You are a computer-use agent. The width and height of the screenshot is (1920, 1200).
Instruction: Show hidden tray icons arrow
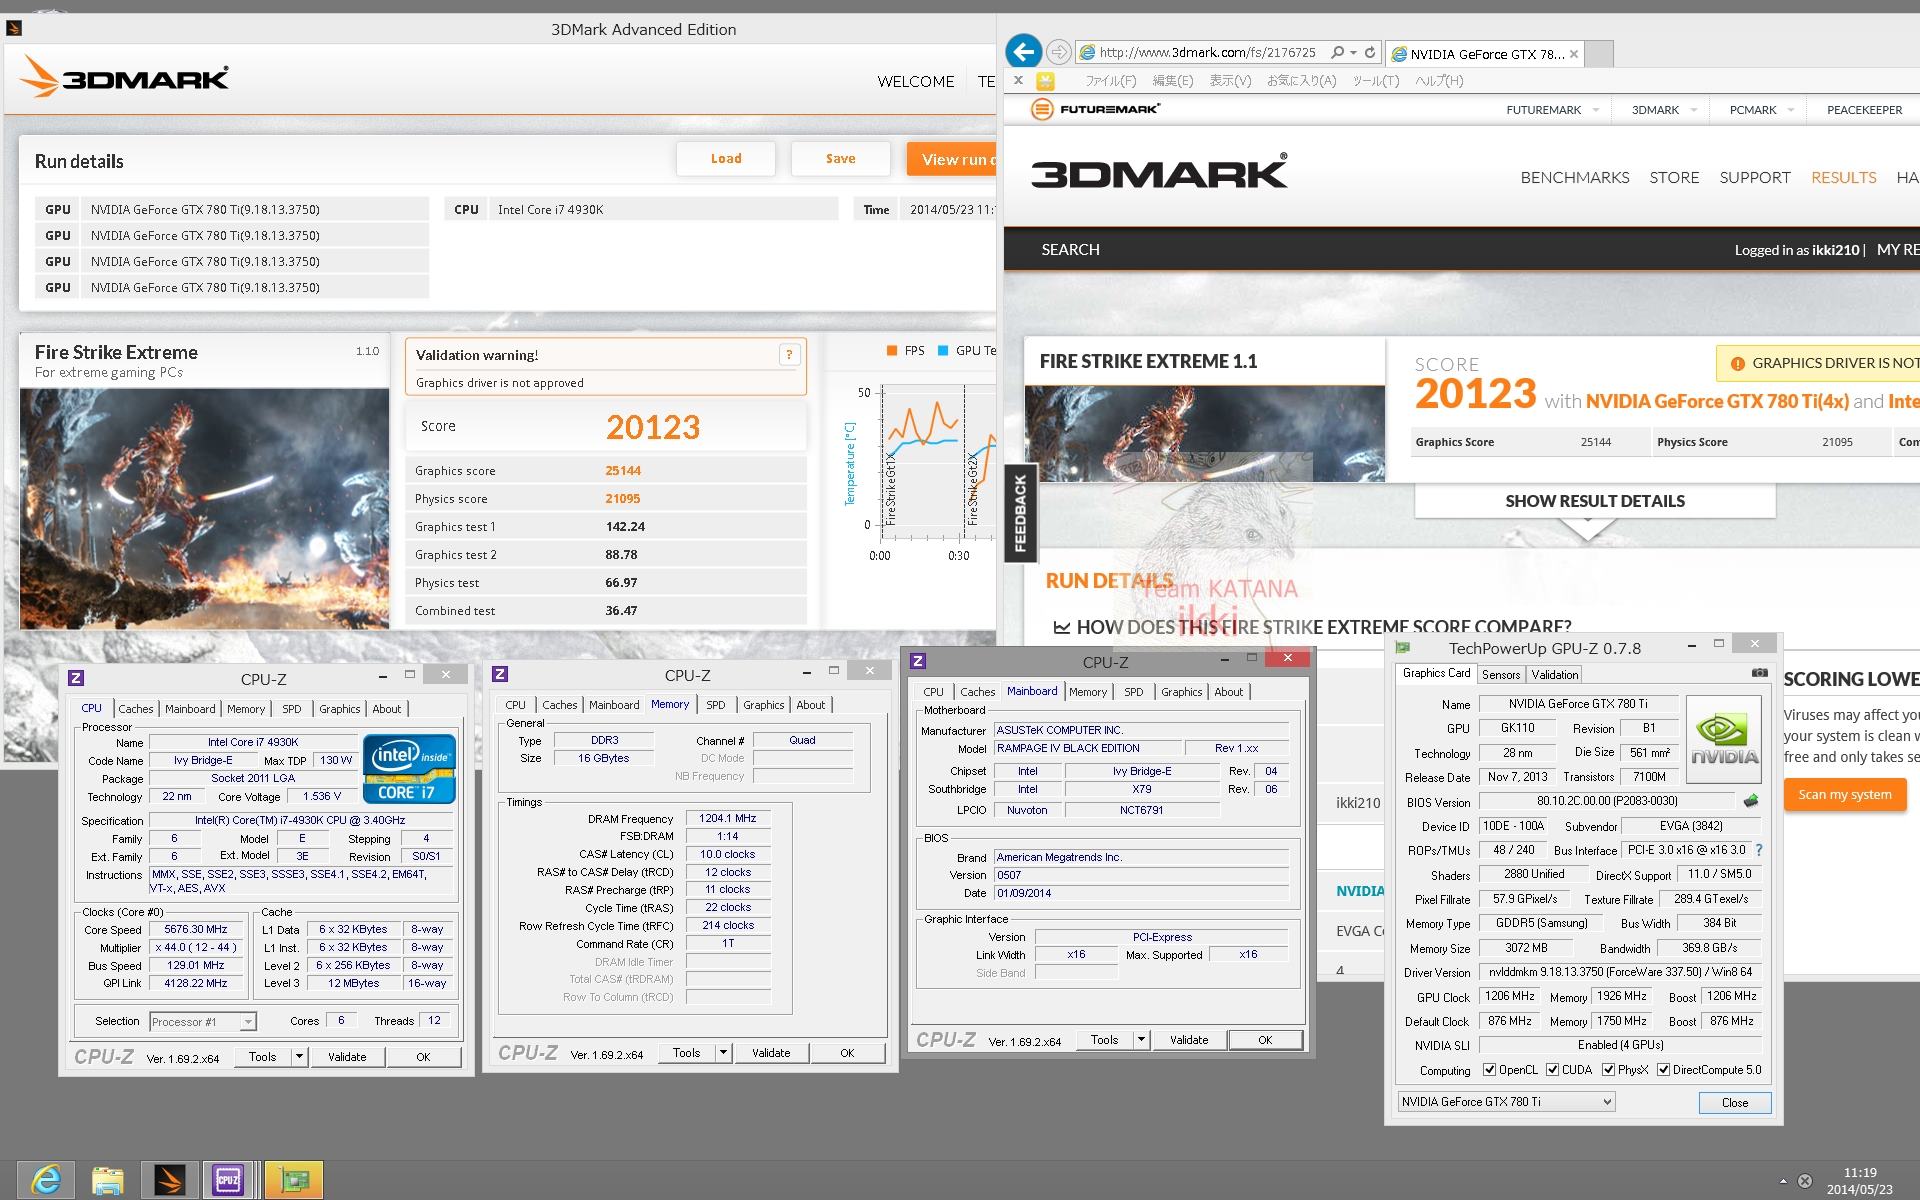click(x=1783, y=1181)
